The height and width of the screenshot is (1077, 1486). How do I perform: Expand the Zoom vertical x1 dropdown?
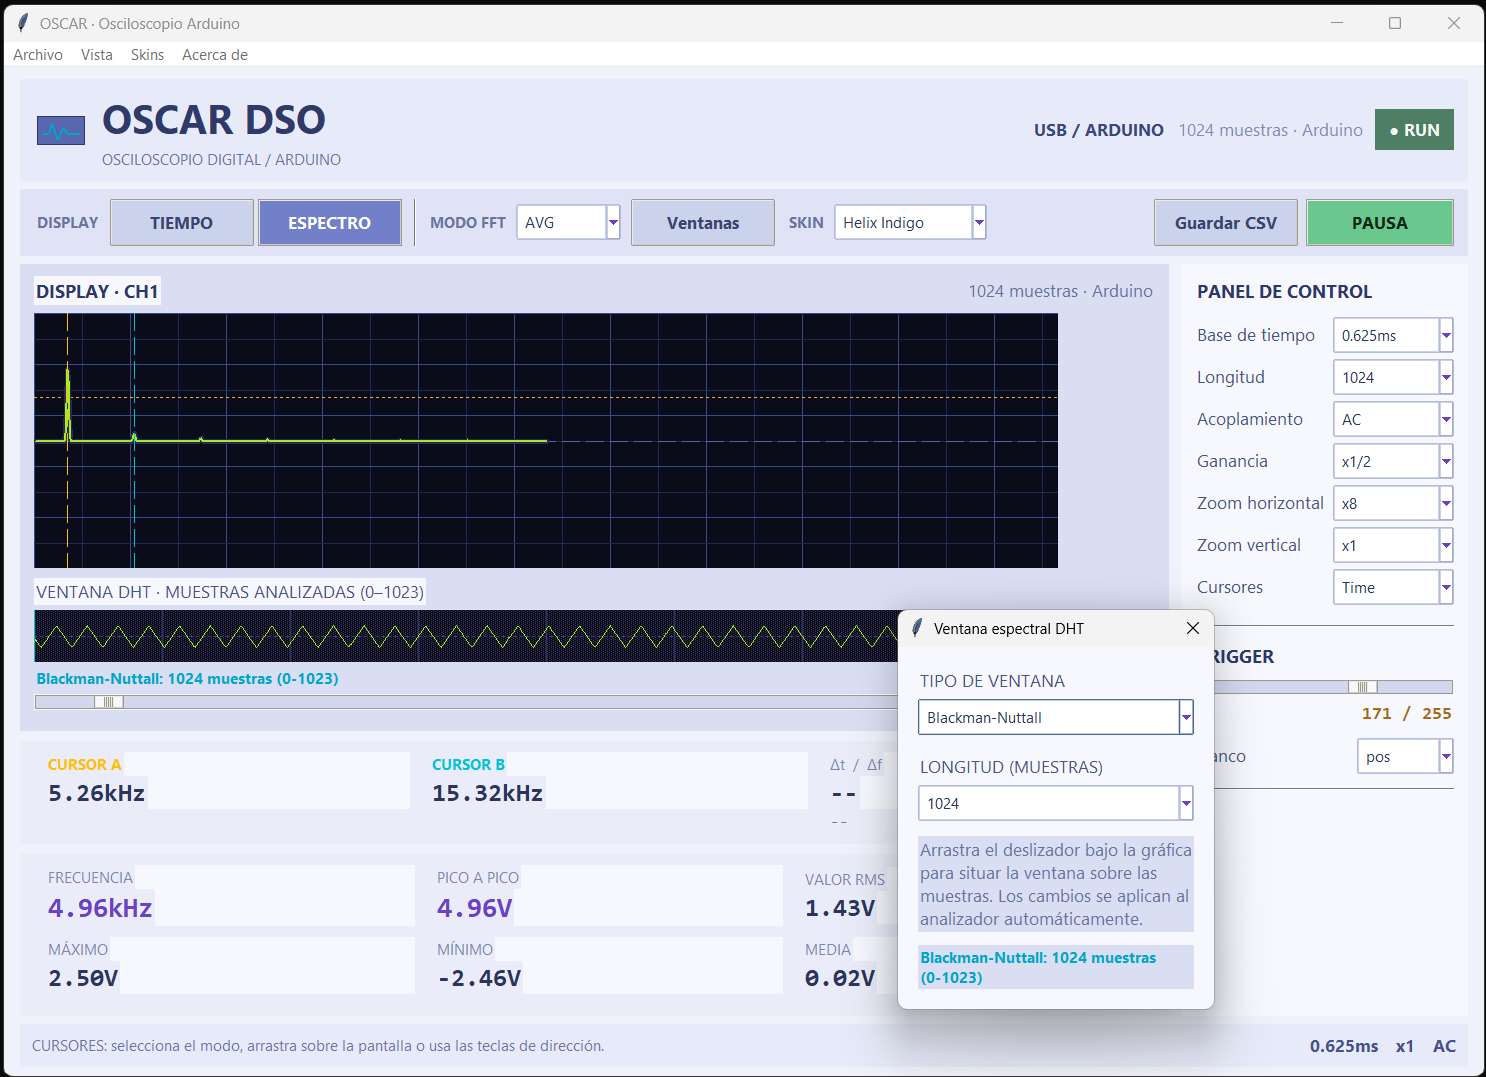[1393, 546]
